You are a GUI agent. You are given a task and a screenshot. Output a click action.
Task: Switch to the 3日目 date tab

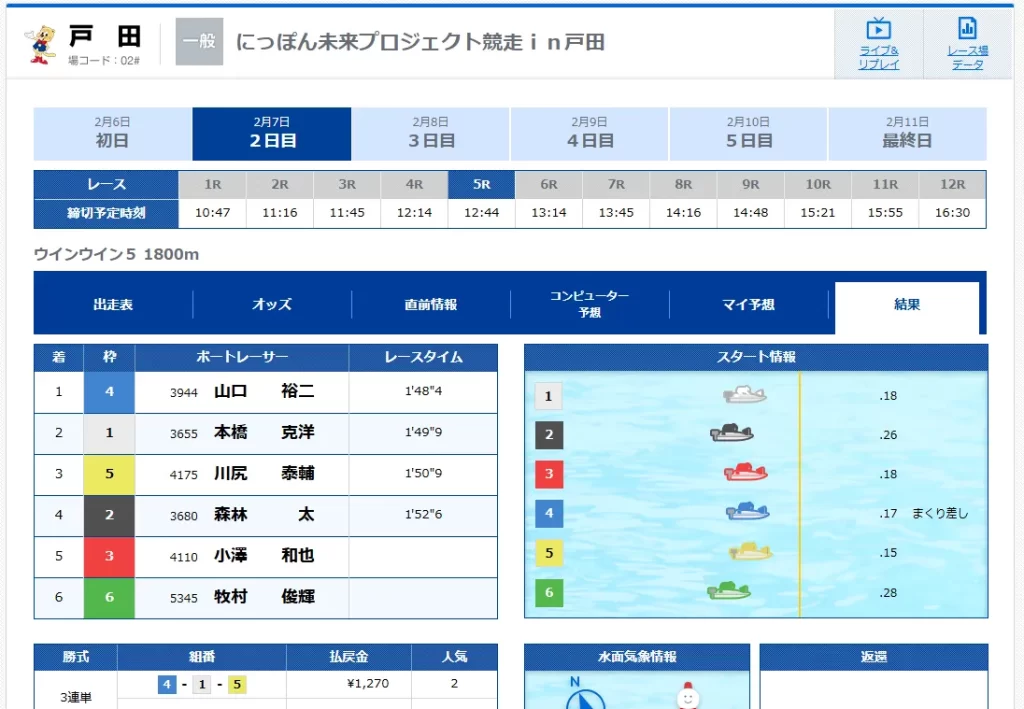431,133
